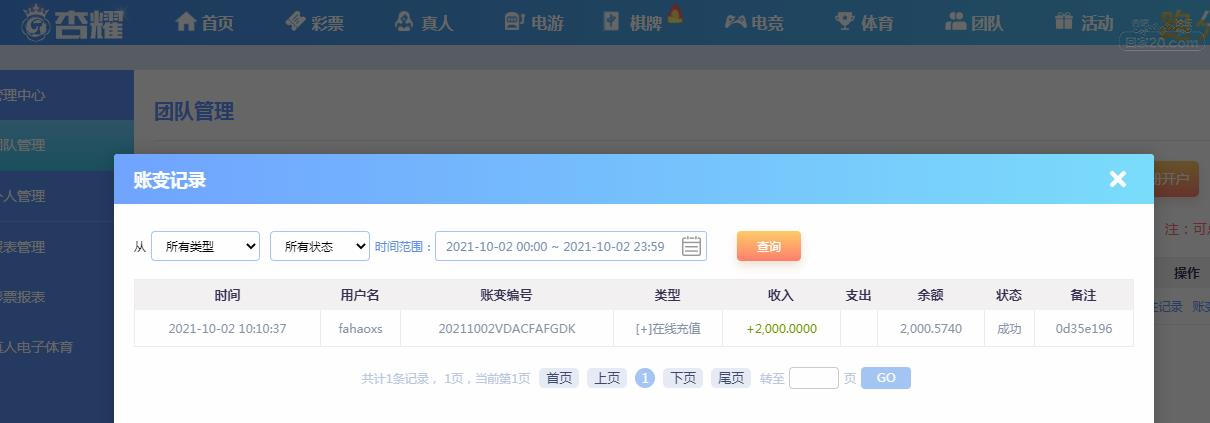Open the 彩票 lottery navigation item
The width and height of the screenshot is (1210, 423).
click(x=314, y=22)
